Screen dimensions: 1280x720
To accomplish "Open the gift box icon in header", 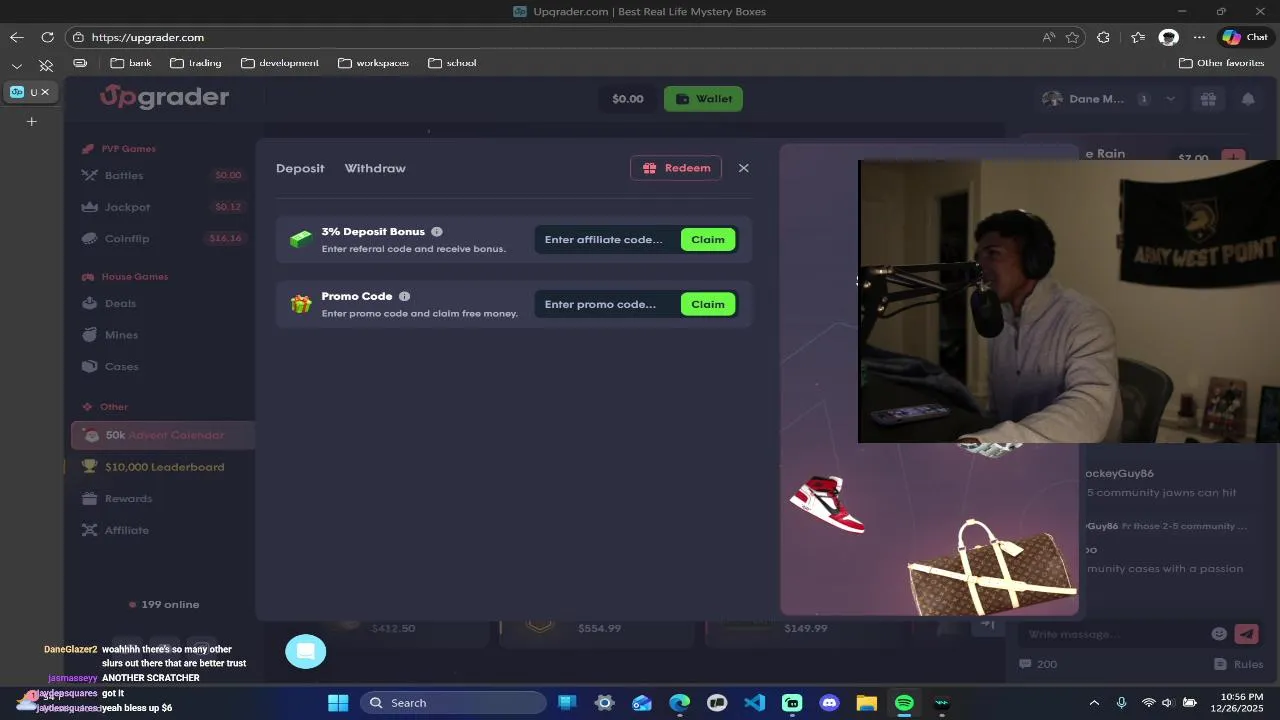I will coord(1208,99).
